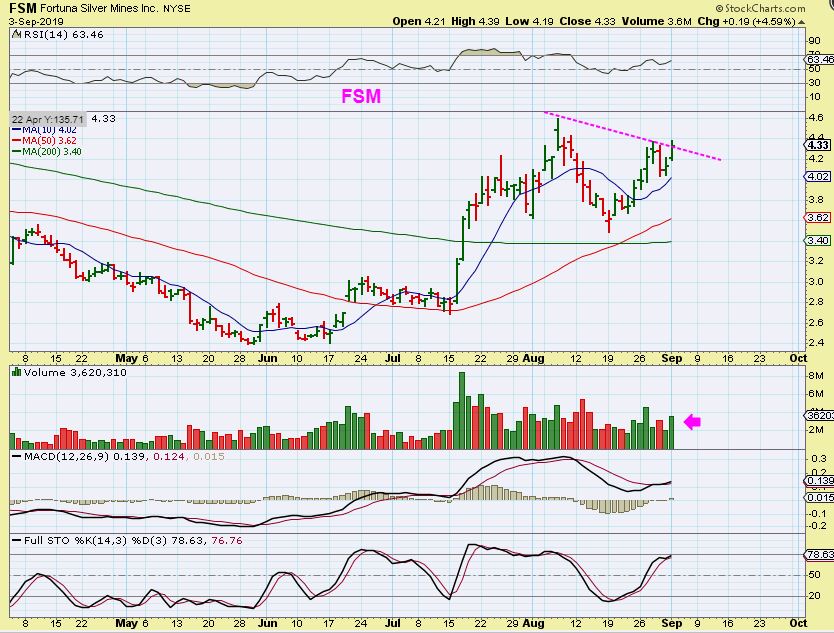Click the blue 4.02 MA tag on right axis
834x633 pixels.
pyautogui.click(x=818, y=177)
